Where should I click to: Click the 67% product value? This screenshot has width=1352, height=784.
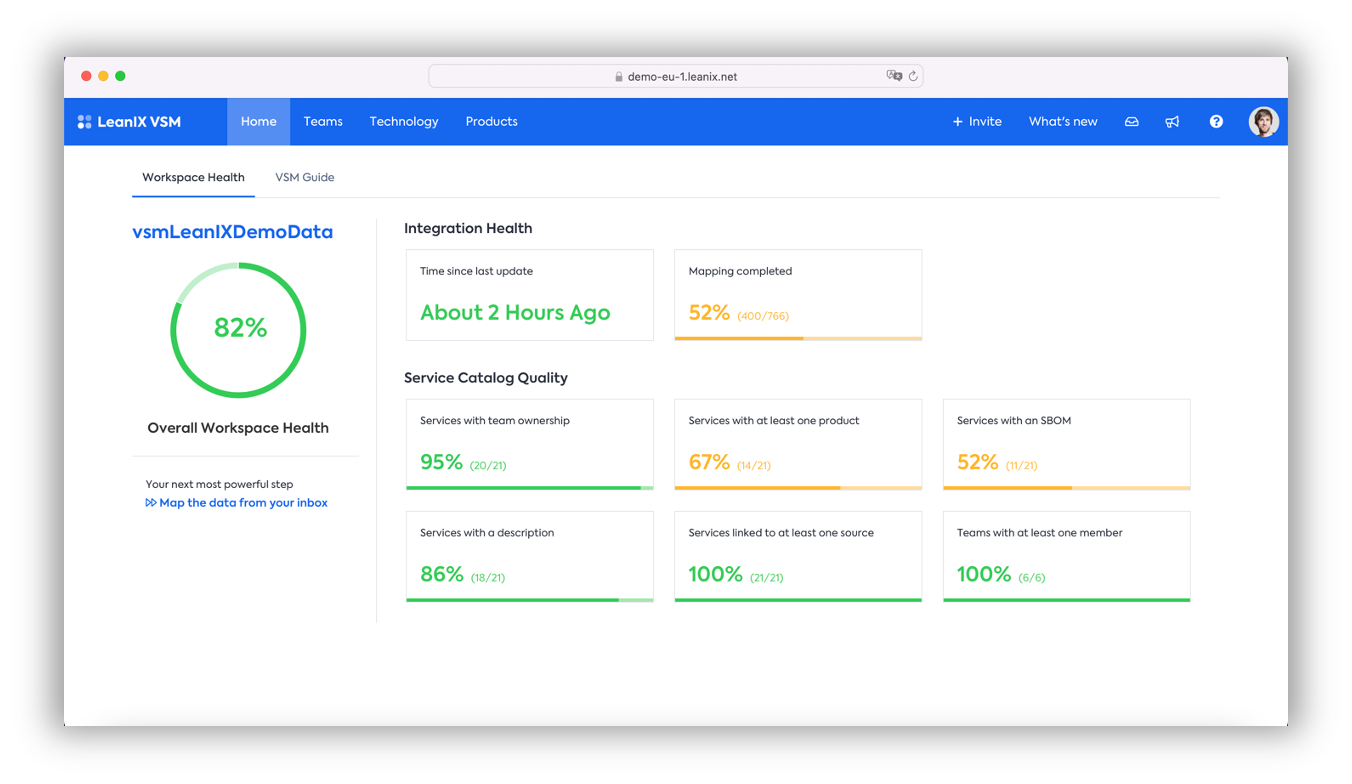[x=709, y=462]
